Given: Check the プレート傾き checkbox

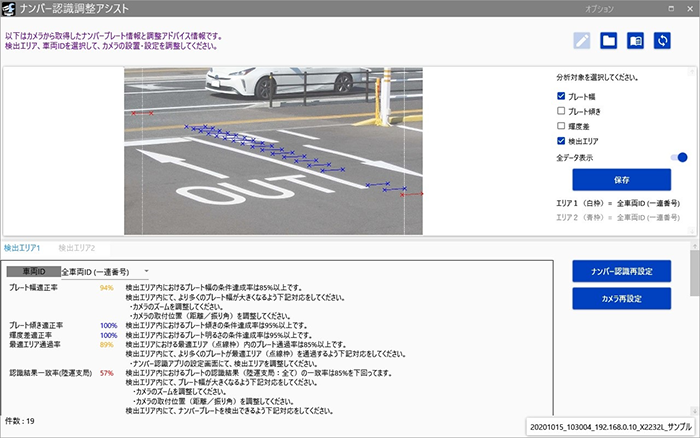Looking at the screenshot, I should click(562, 111).
